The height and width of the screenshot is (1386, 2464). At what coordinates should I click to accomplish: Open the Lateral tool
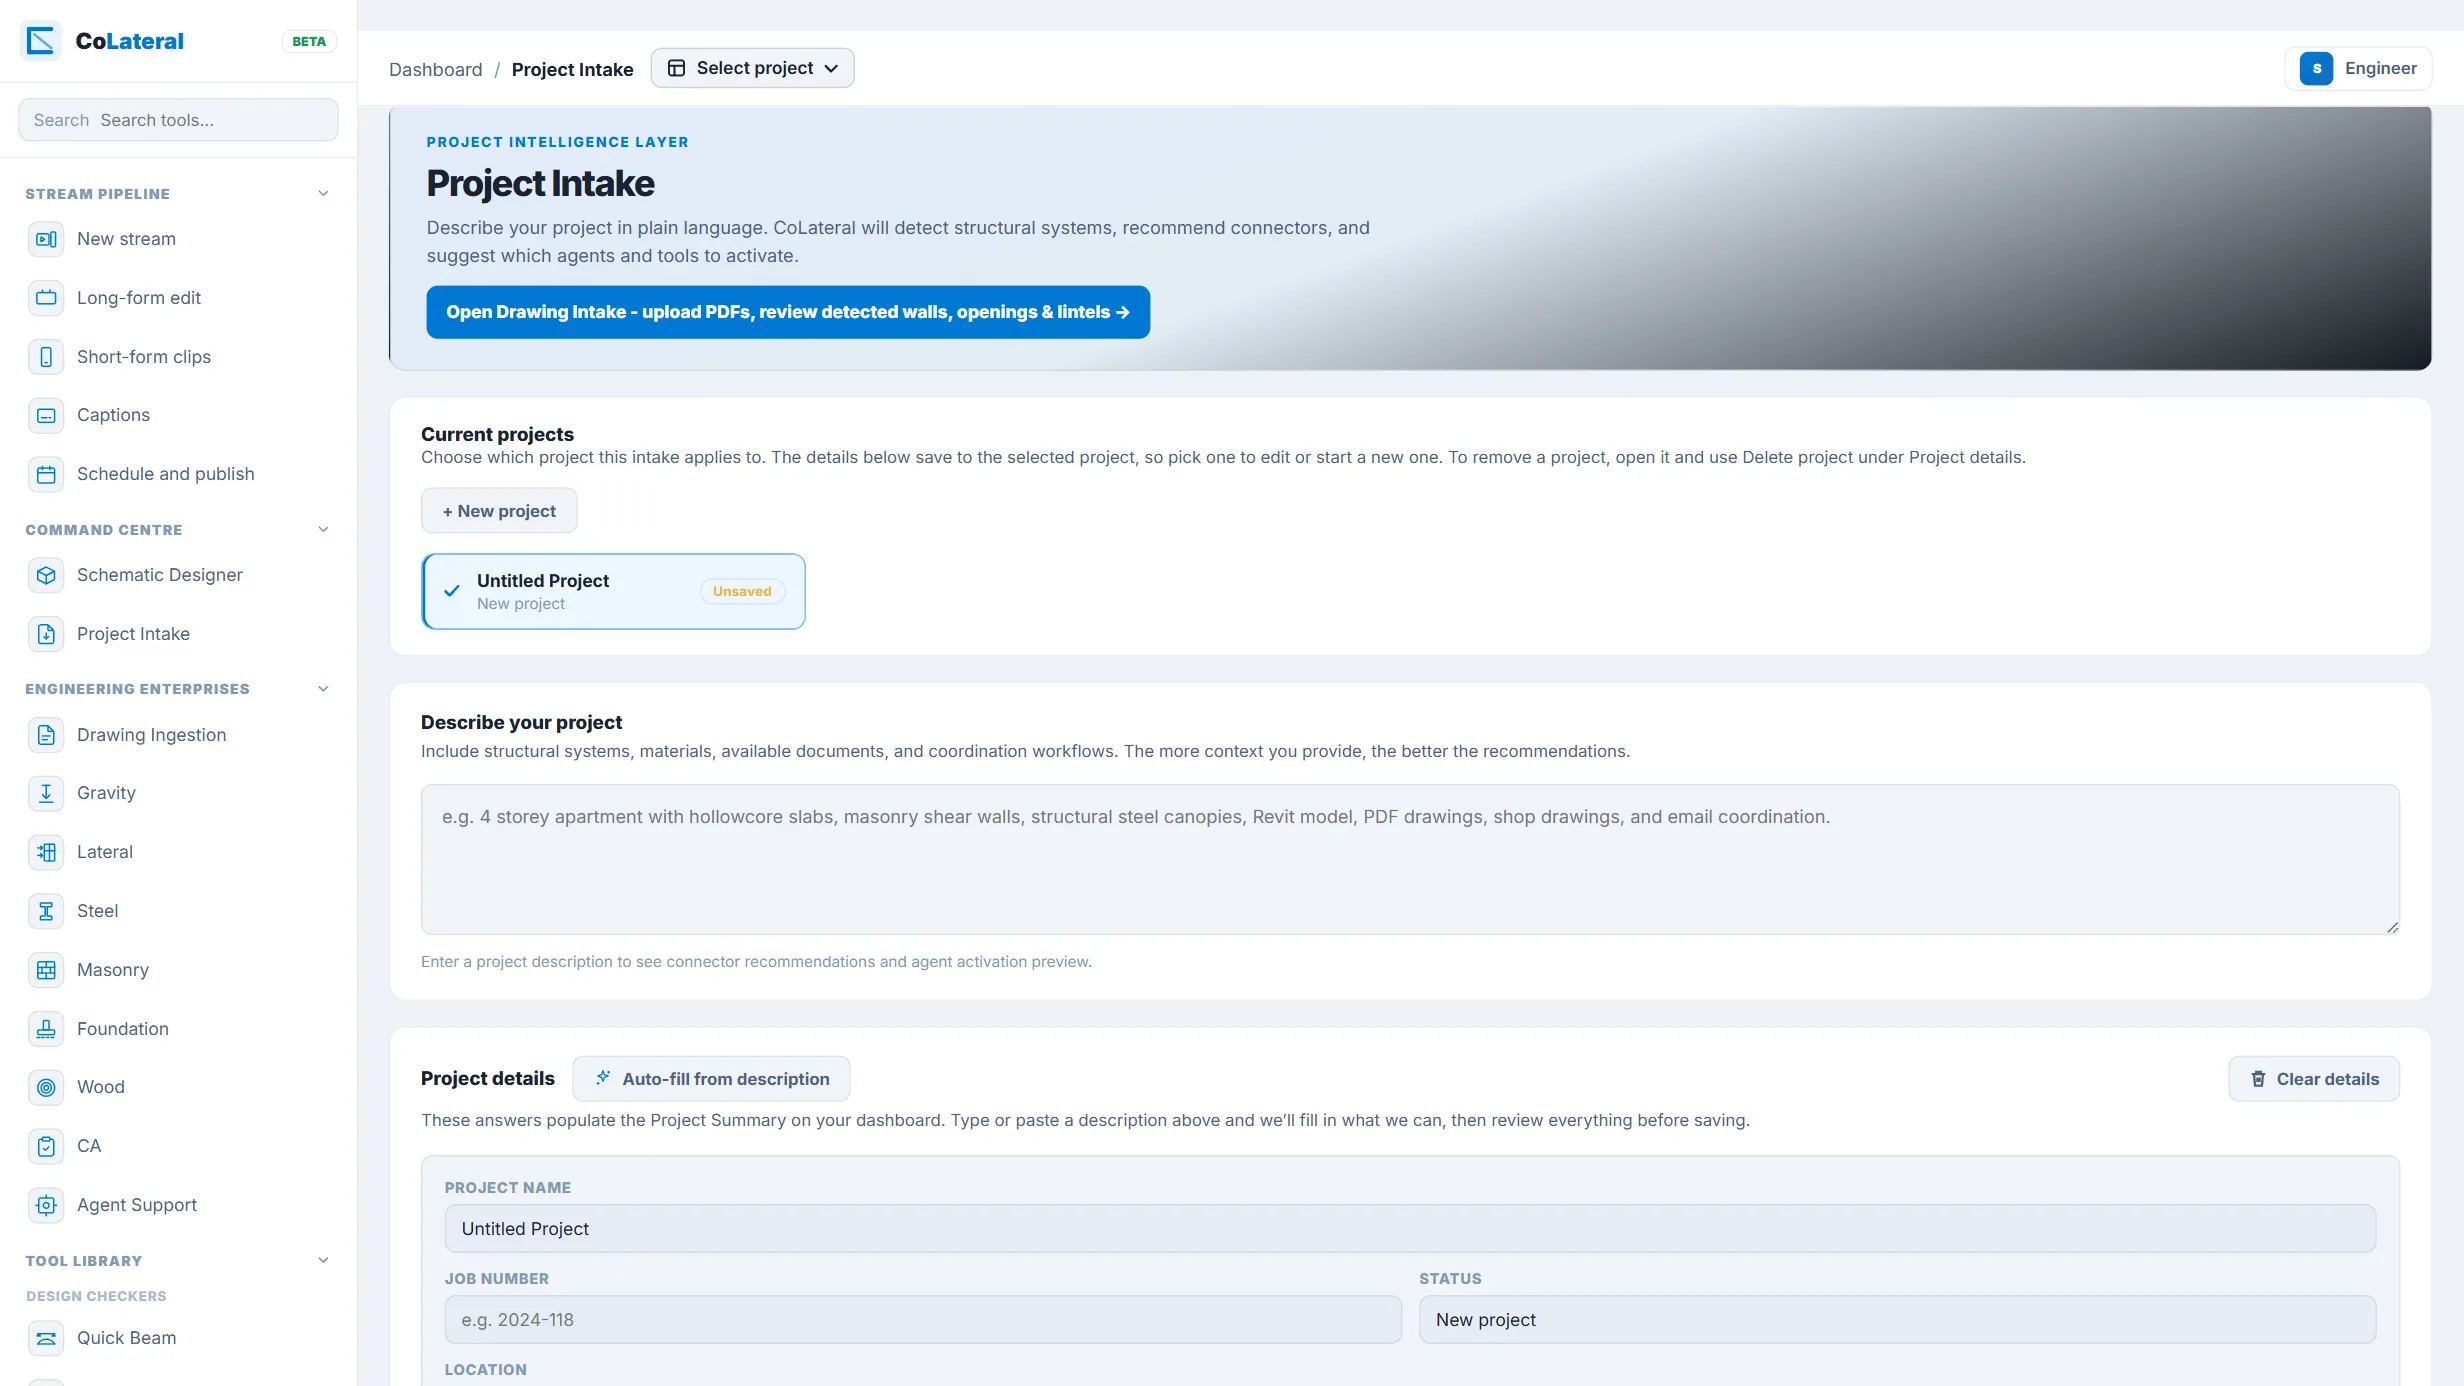[105, 852]
